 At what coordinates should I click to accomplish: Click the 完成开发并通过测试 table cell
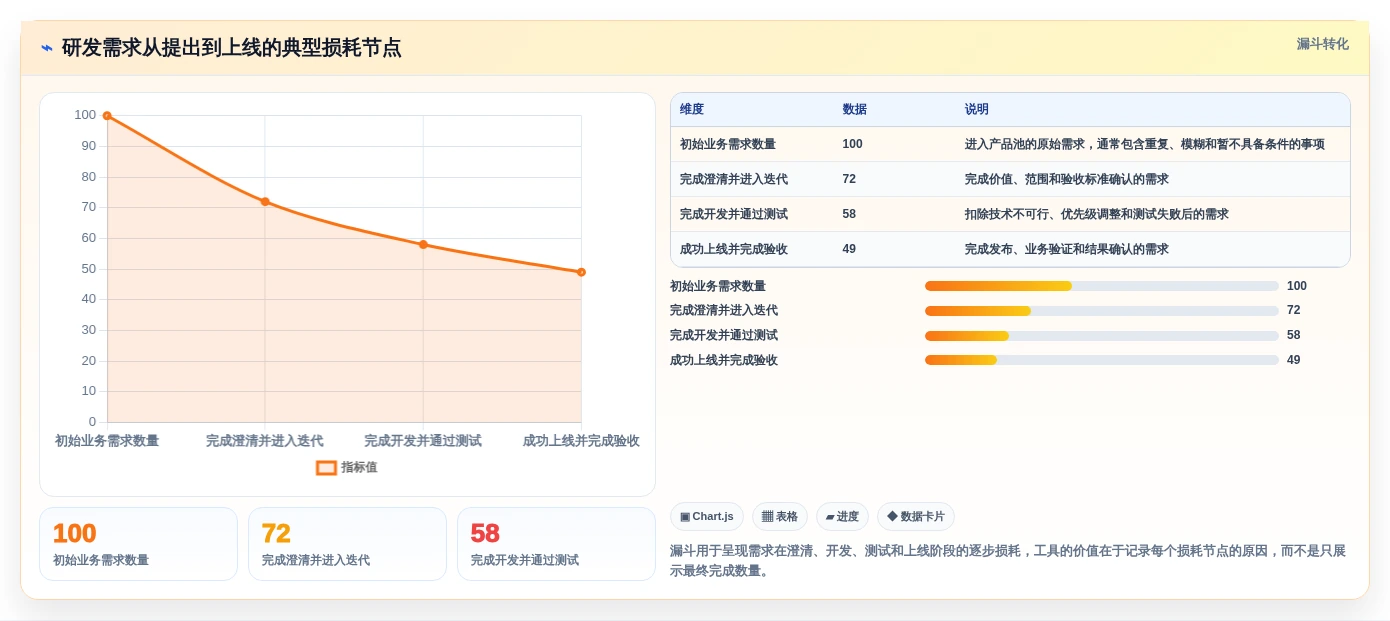(734, 214)
